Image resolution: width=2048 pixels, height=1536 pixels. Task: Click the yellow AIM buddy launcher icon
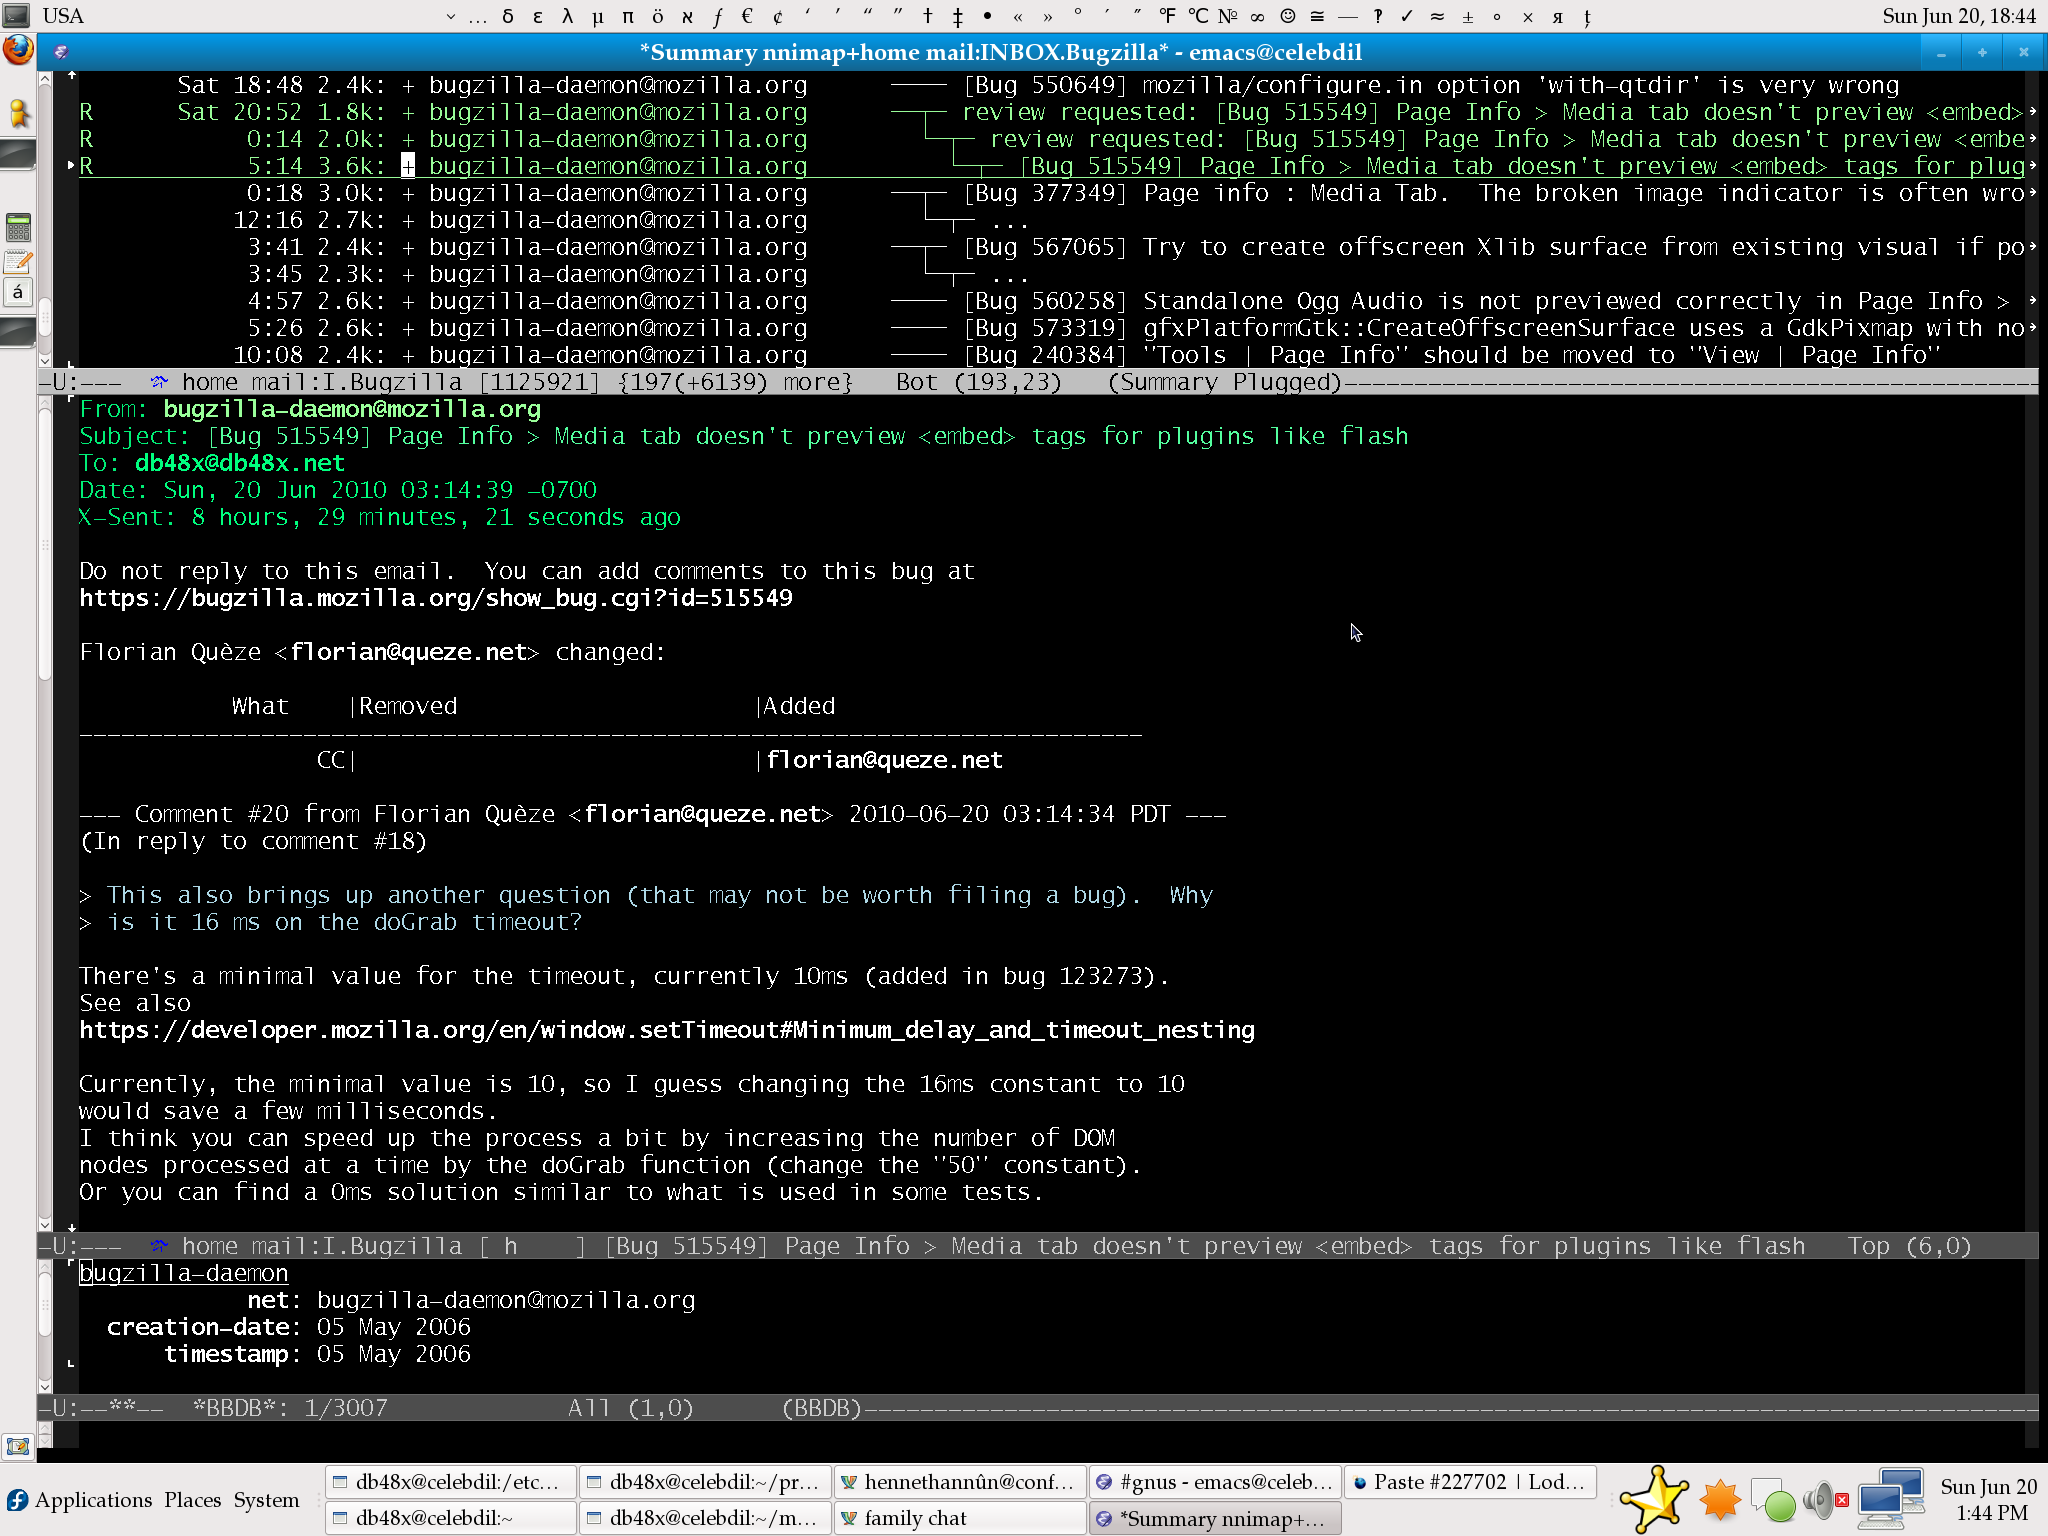18,113
